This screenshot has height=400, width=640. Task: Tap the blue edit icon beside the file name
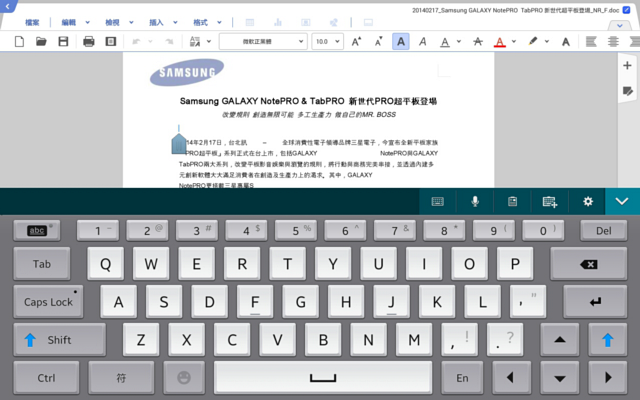tap(627, 10)
